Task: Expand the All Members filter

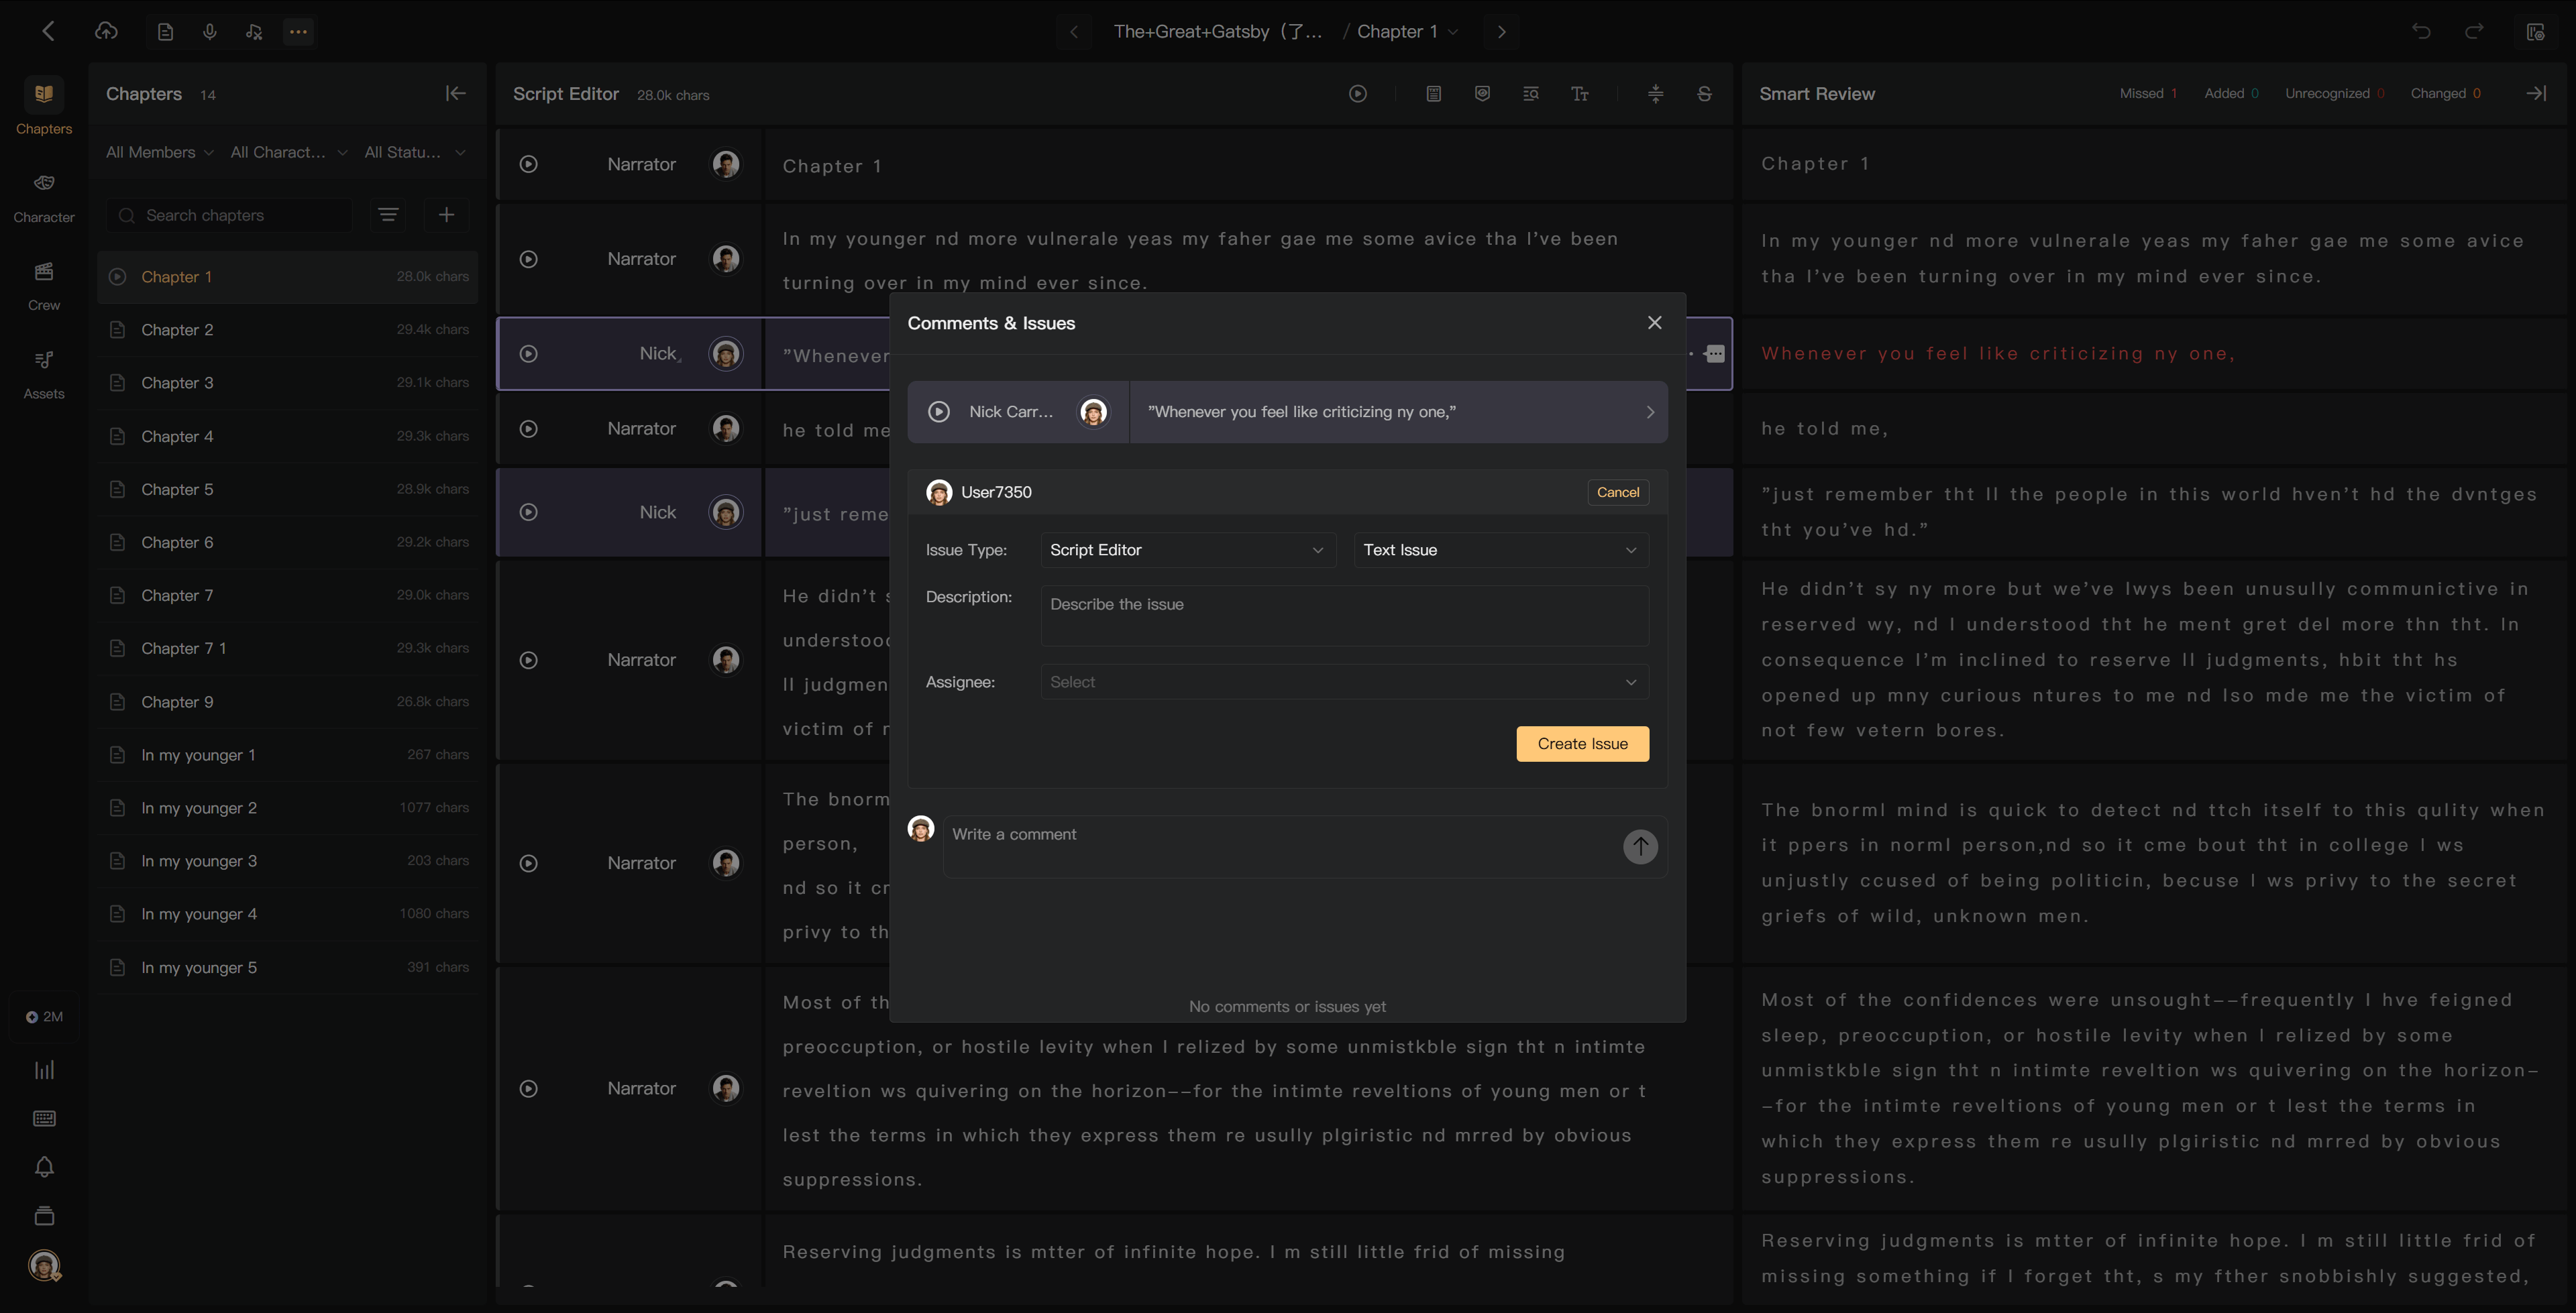Action: coord(160,152)
